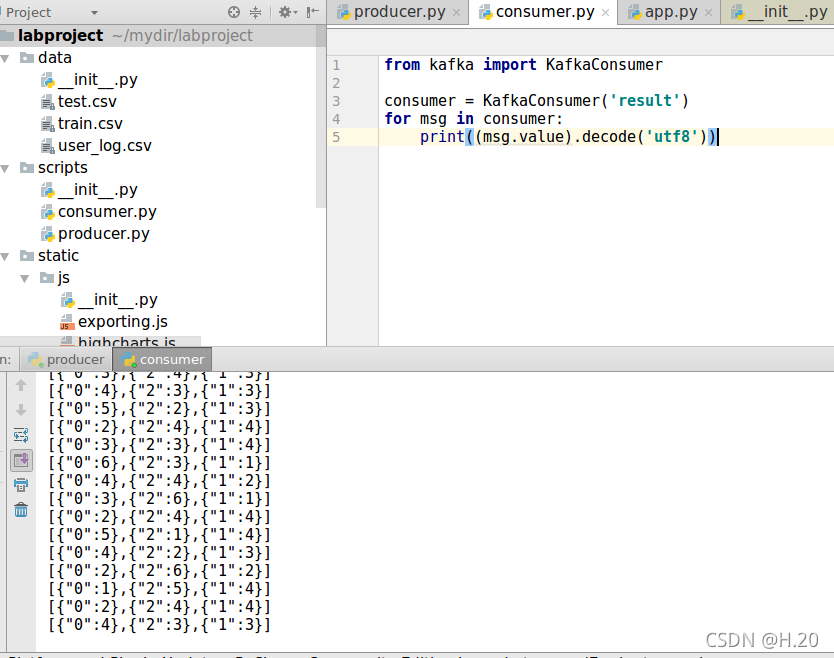Select the producer run tab
This screenshot has height=658, width=834.
click(x=66, y=360)
